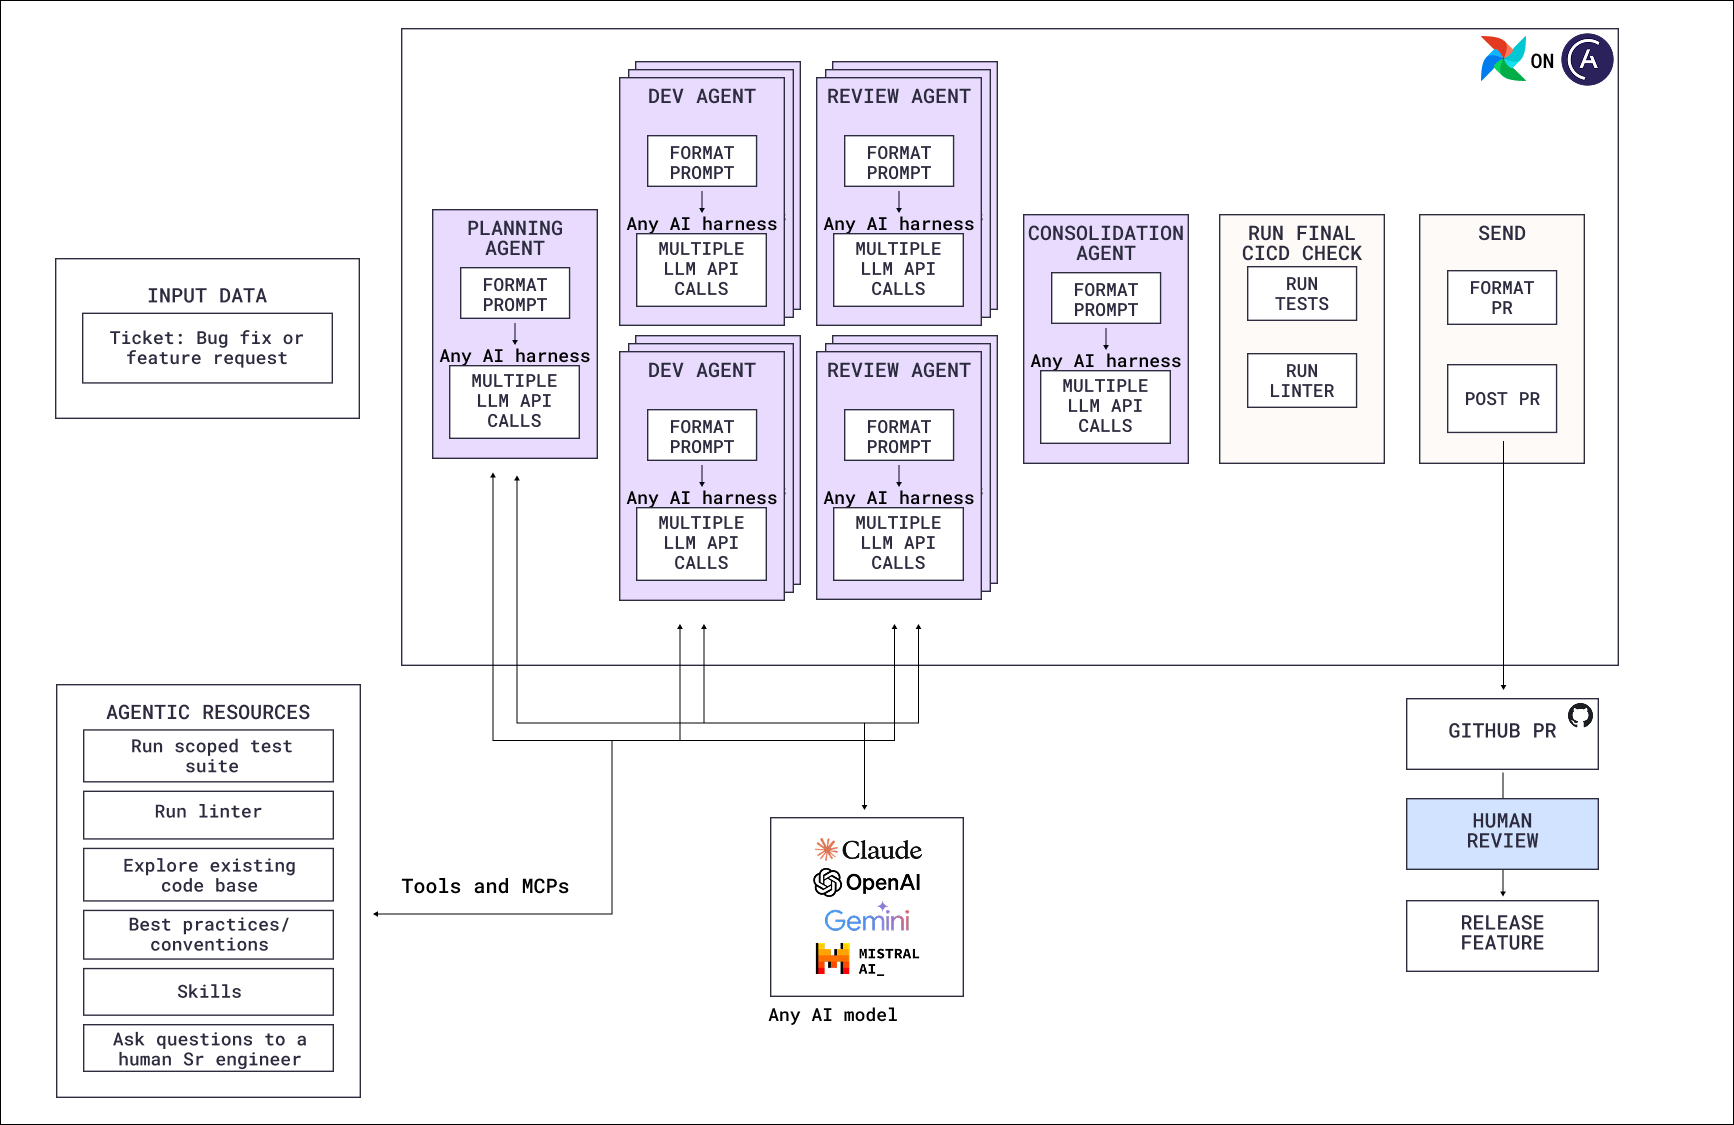Select FORMAT PROMPT in top Review Agent

pos(899,161)
